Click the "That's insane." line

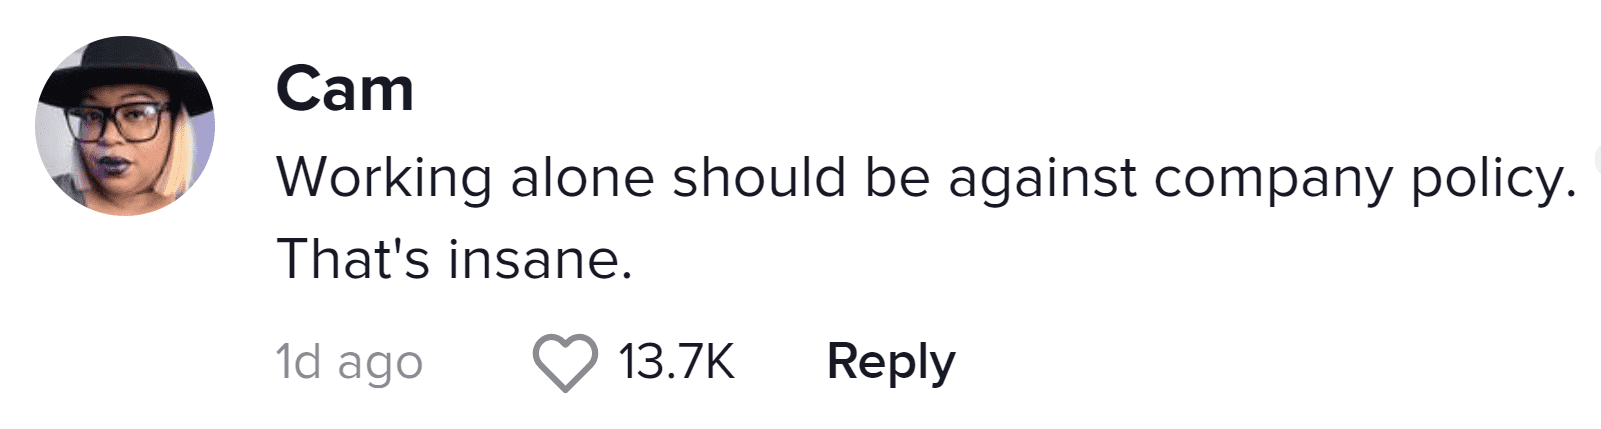[x=454, y=260]
